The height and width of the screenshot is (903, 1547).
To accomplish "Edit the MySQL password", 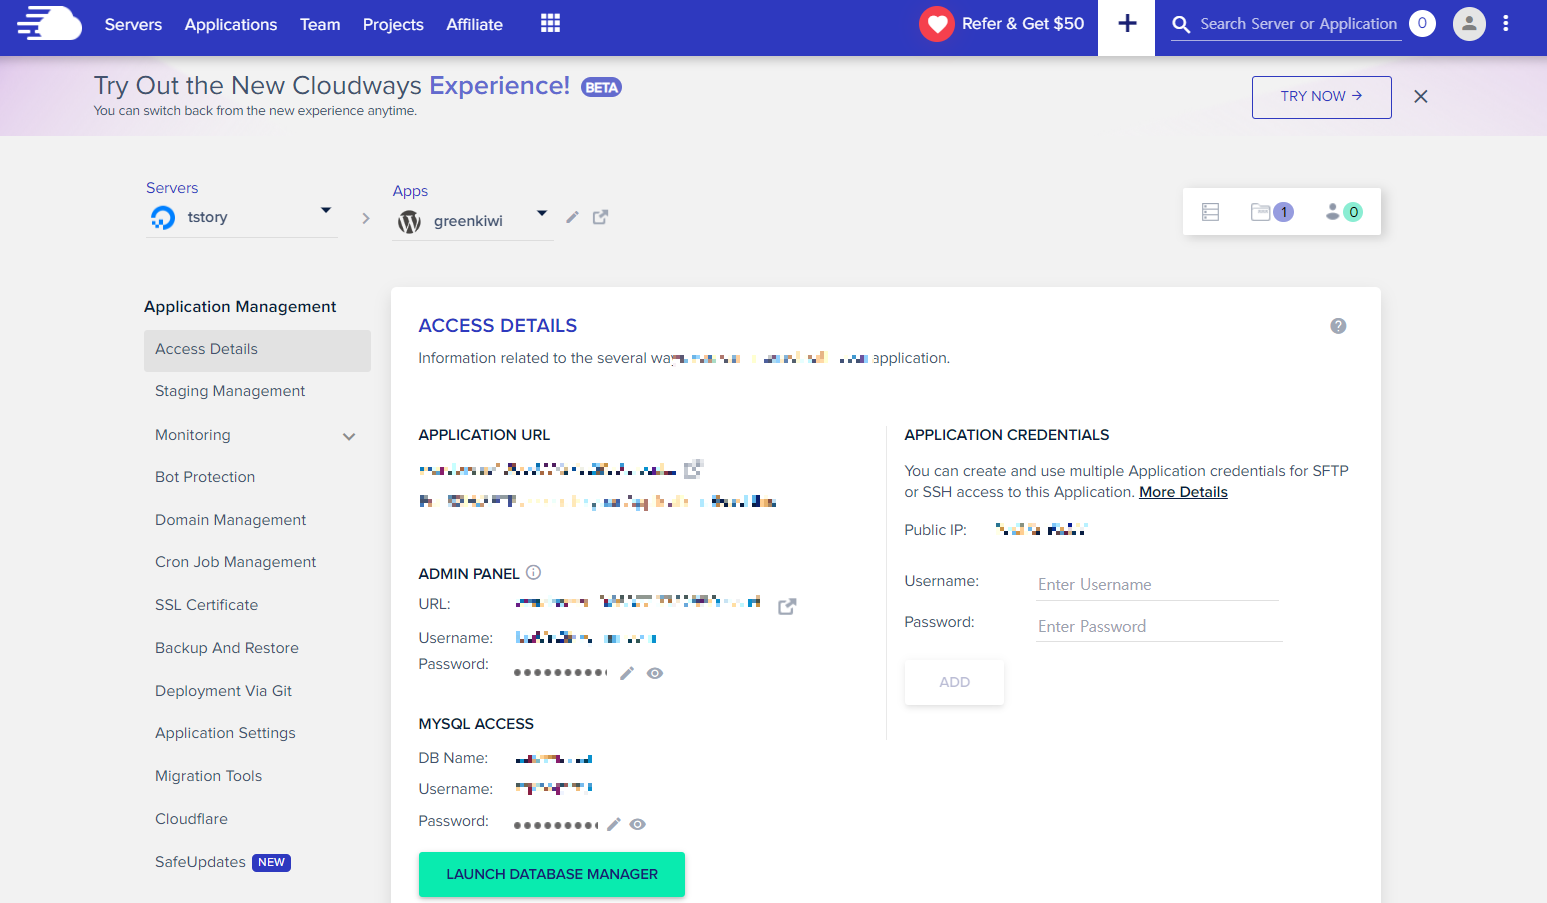I will coord(613,824).
